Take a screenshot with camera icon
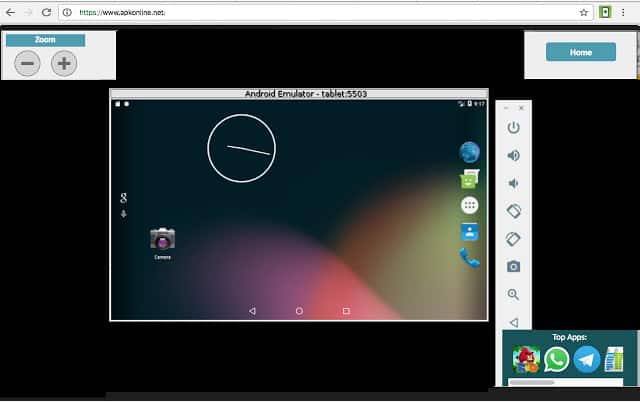The image size is (640, 402). pyautogui.click(x=513, y=267)
